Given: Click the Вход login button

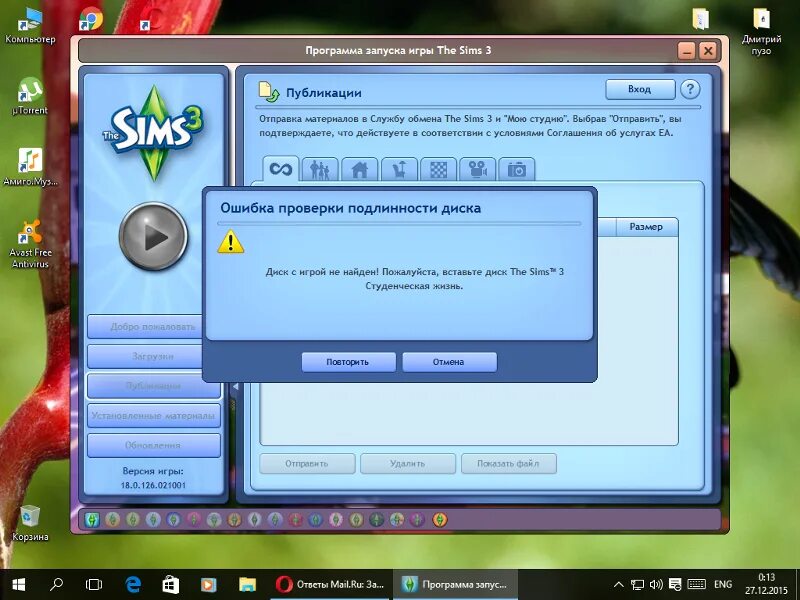Looking at the screenshot, I should 640,89.
